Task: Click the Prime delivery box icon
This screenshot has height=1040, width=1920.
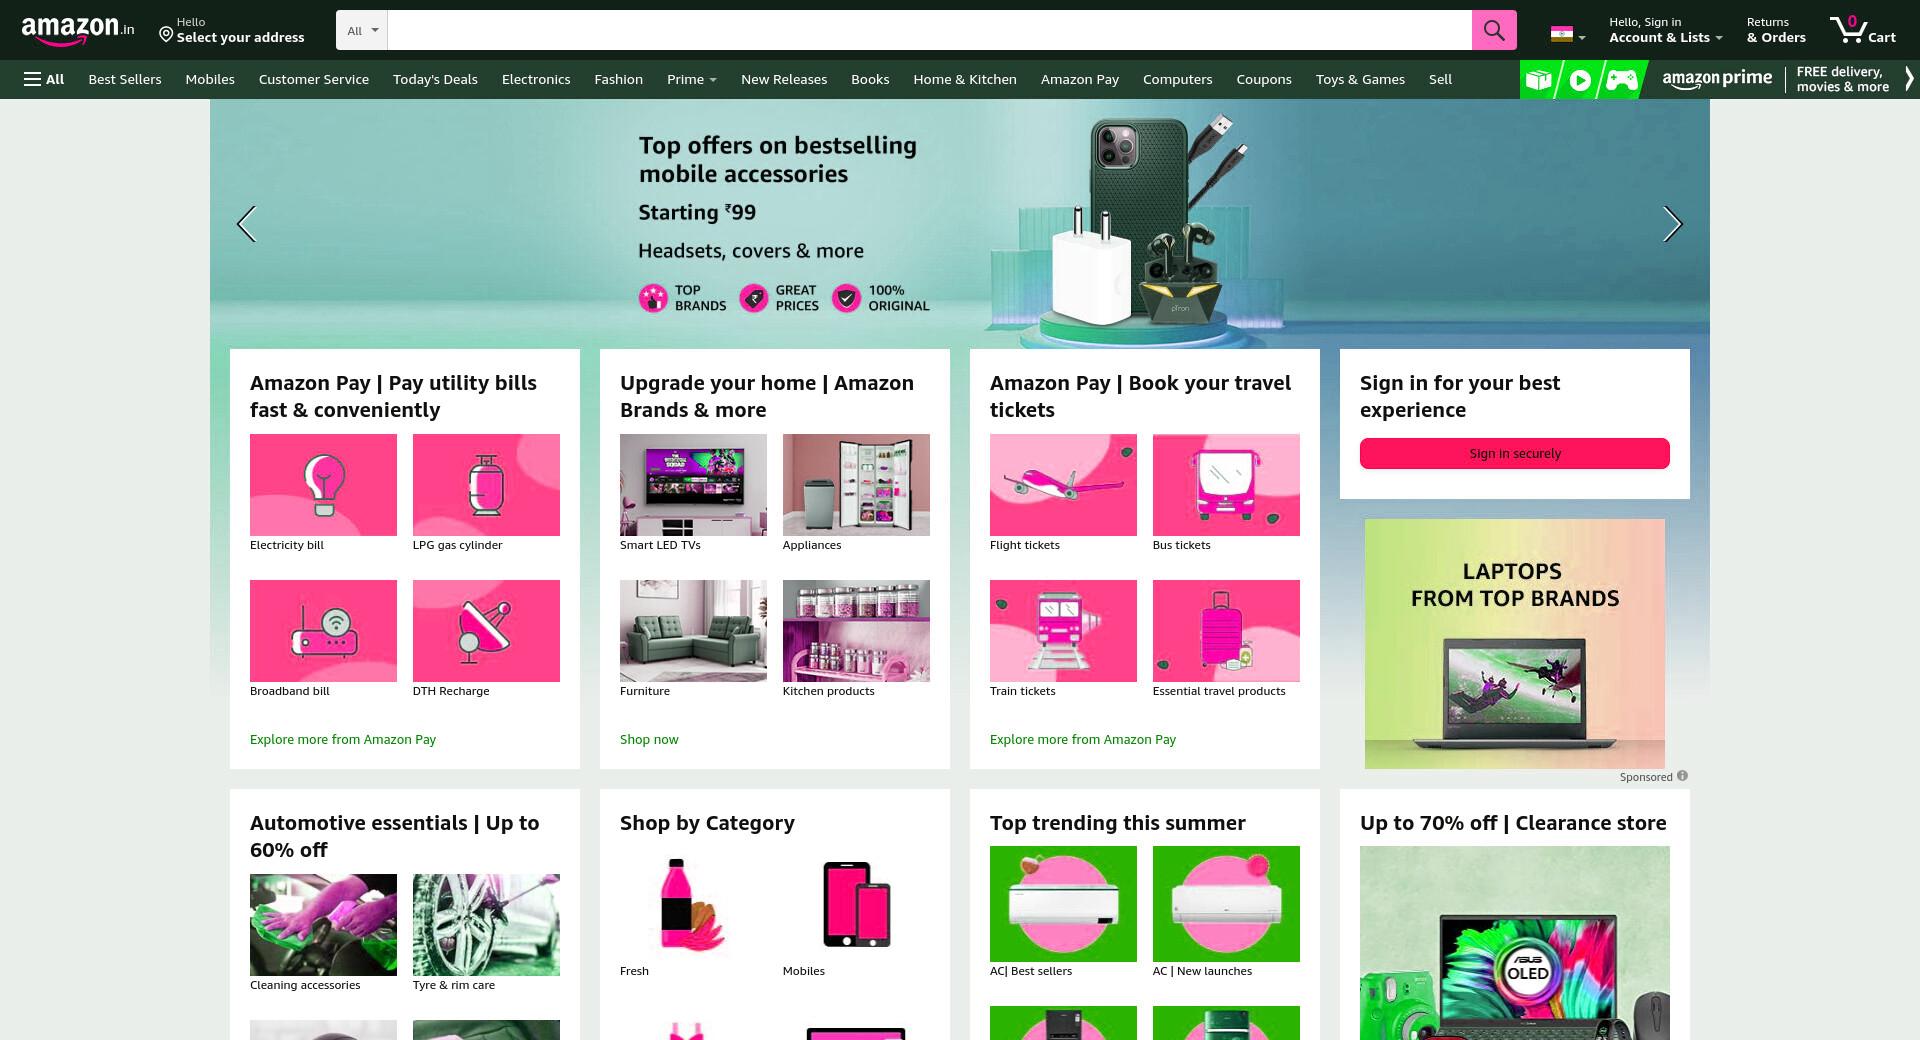Action: pos(1539,79)
